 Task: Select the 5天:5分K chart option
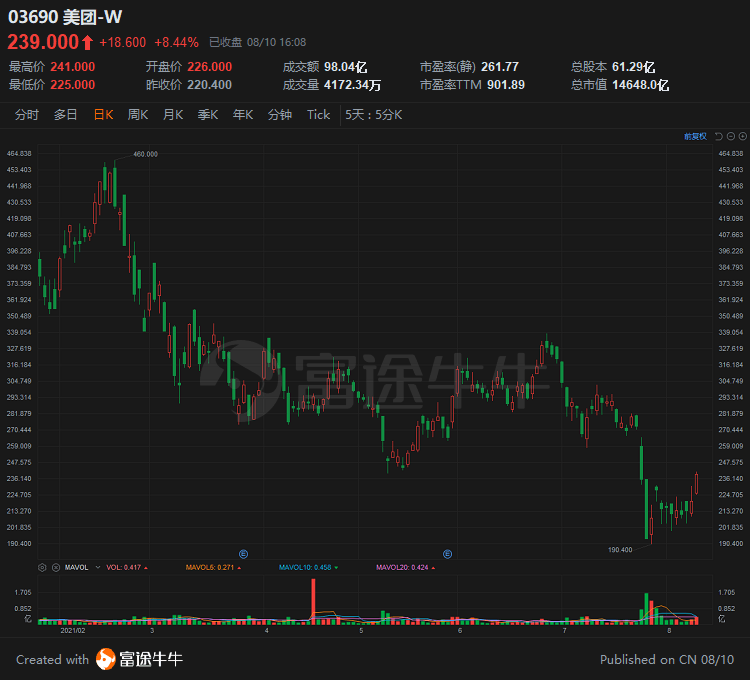[x=374, y=115]
